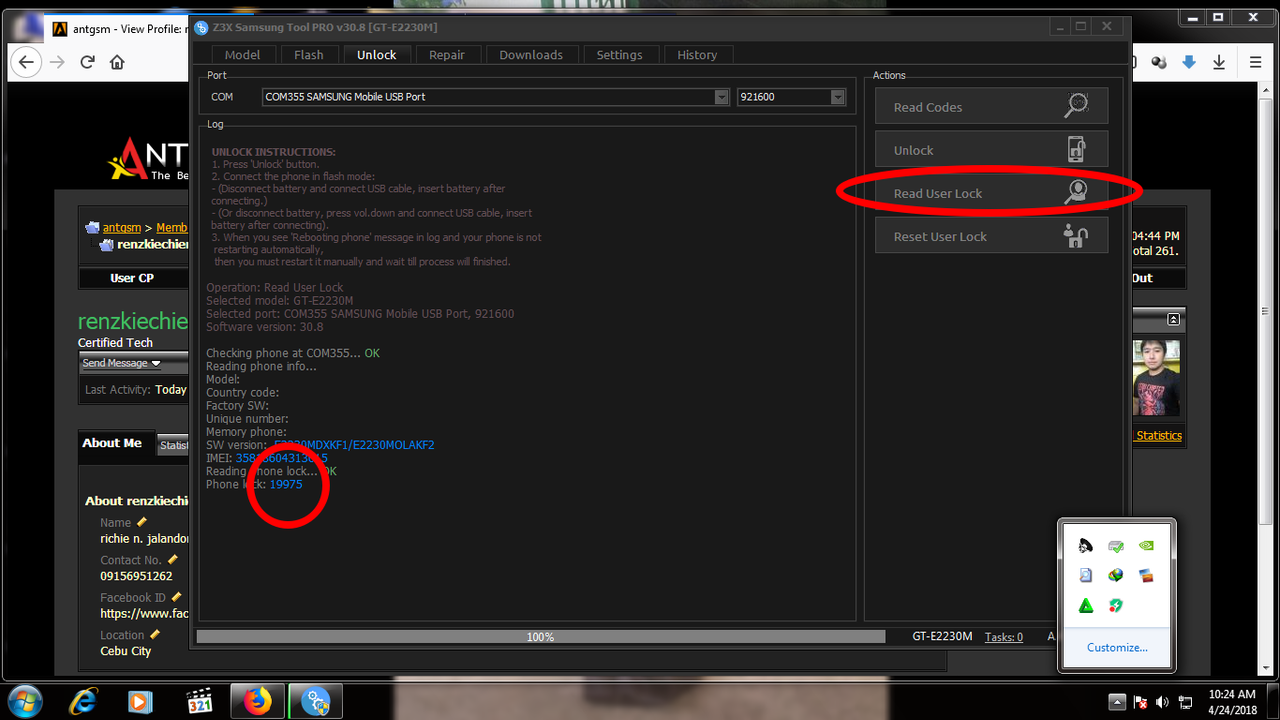Screen dimensions: 1280x720
Task: Click the GT-E2230M model label in status bar
Action: pos(942,636)
